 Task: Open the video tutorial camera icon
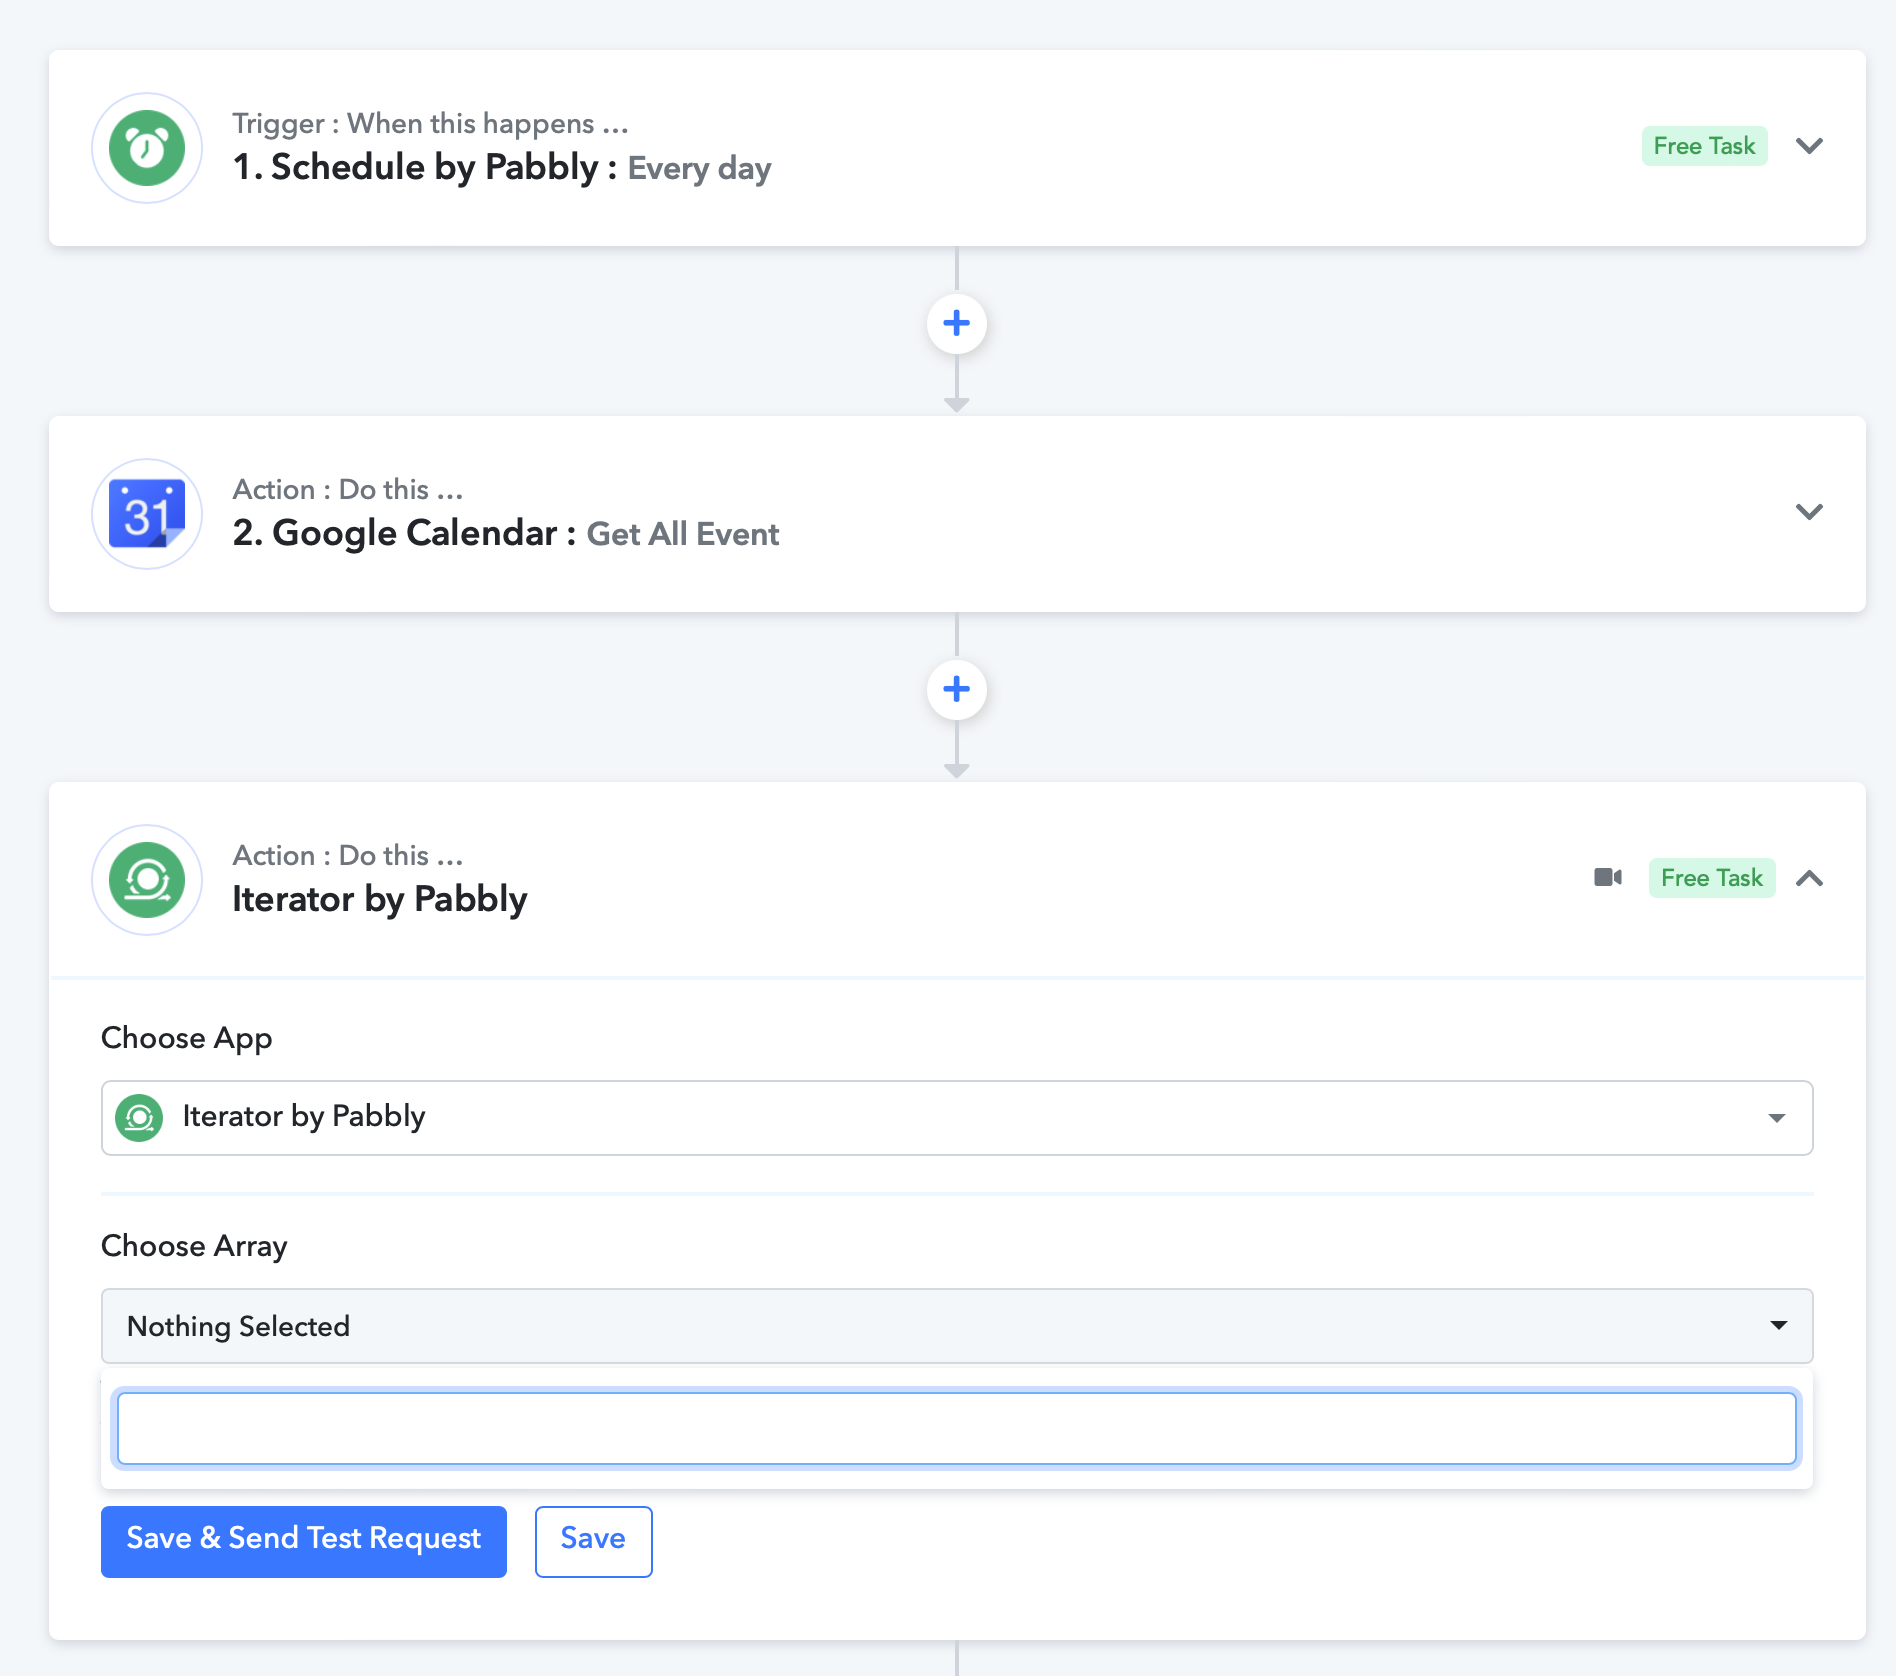[1608, 878]
